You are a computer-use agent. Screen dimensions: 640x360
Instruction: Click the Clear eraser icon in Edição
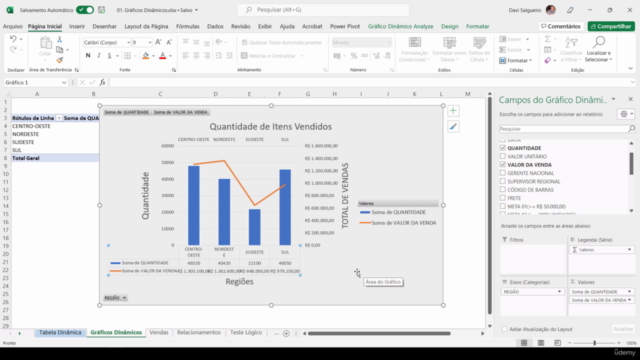click(x=548, y=60)
